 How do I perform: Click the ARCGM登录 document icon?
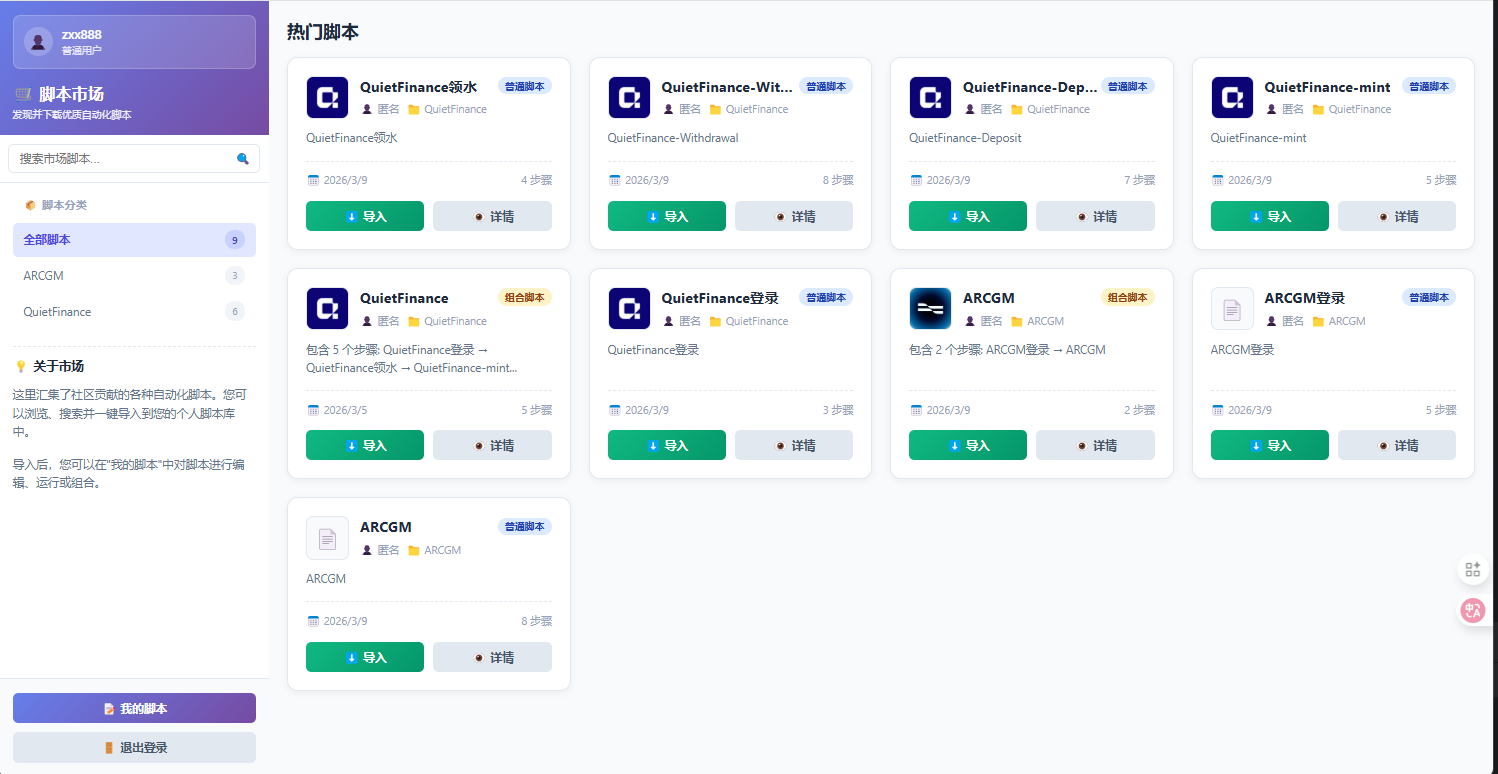tap(1232, 309)
